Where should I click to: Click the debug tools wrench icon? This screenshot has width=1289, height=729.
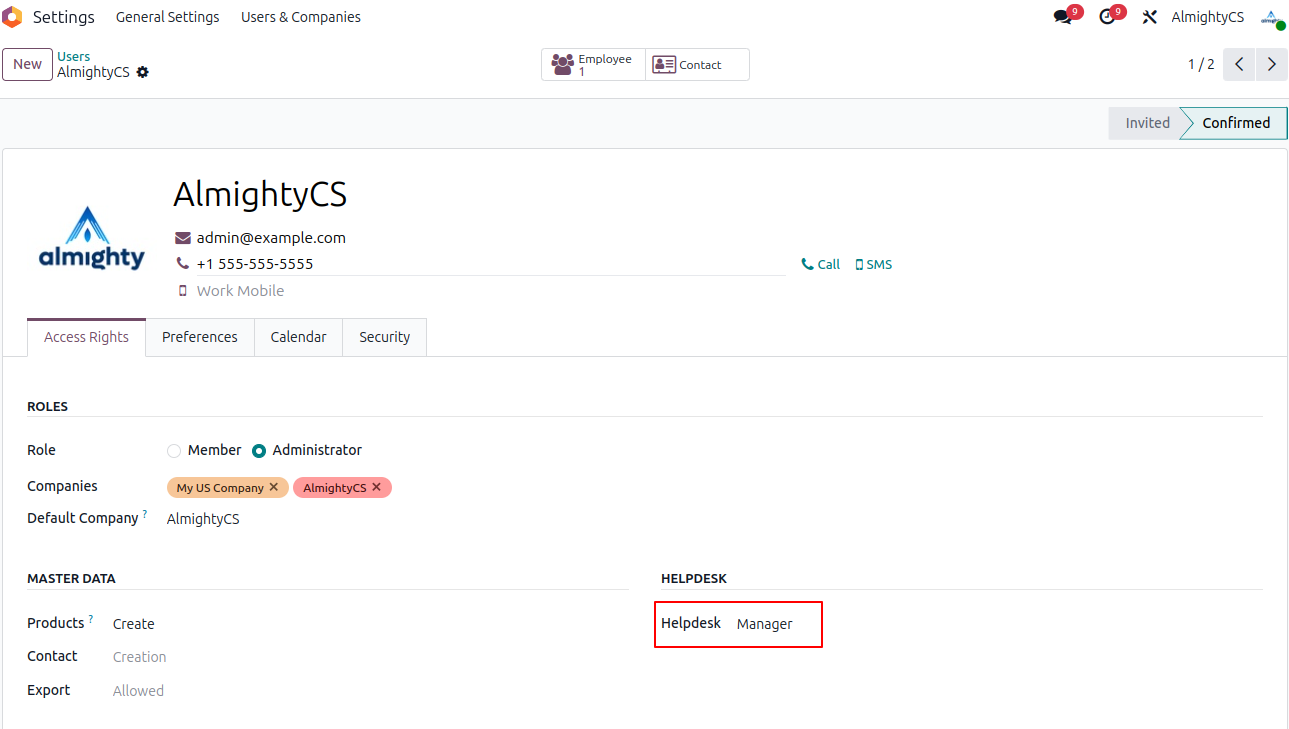tap(1149, 17)
